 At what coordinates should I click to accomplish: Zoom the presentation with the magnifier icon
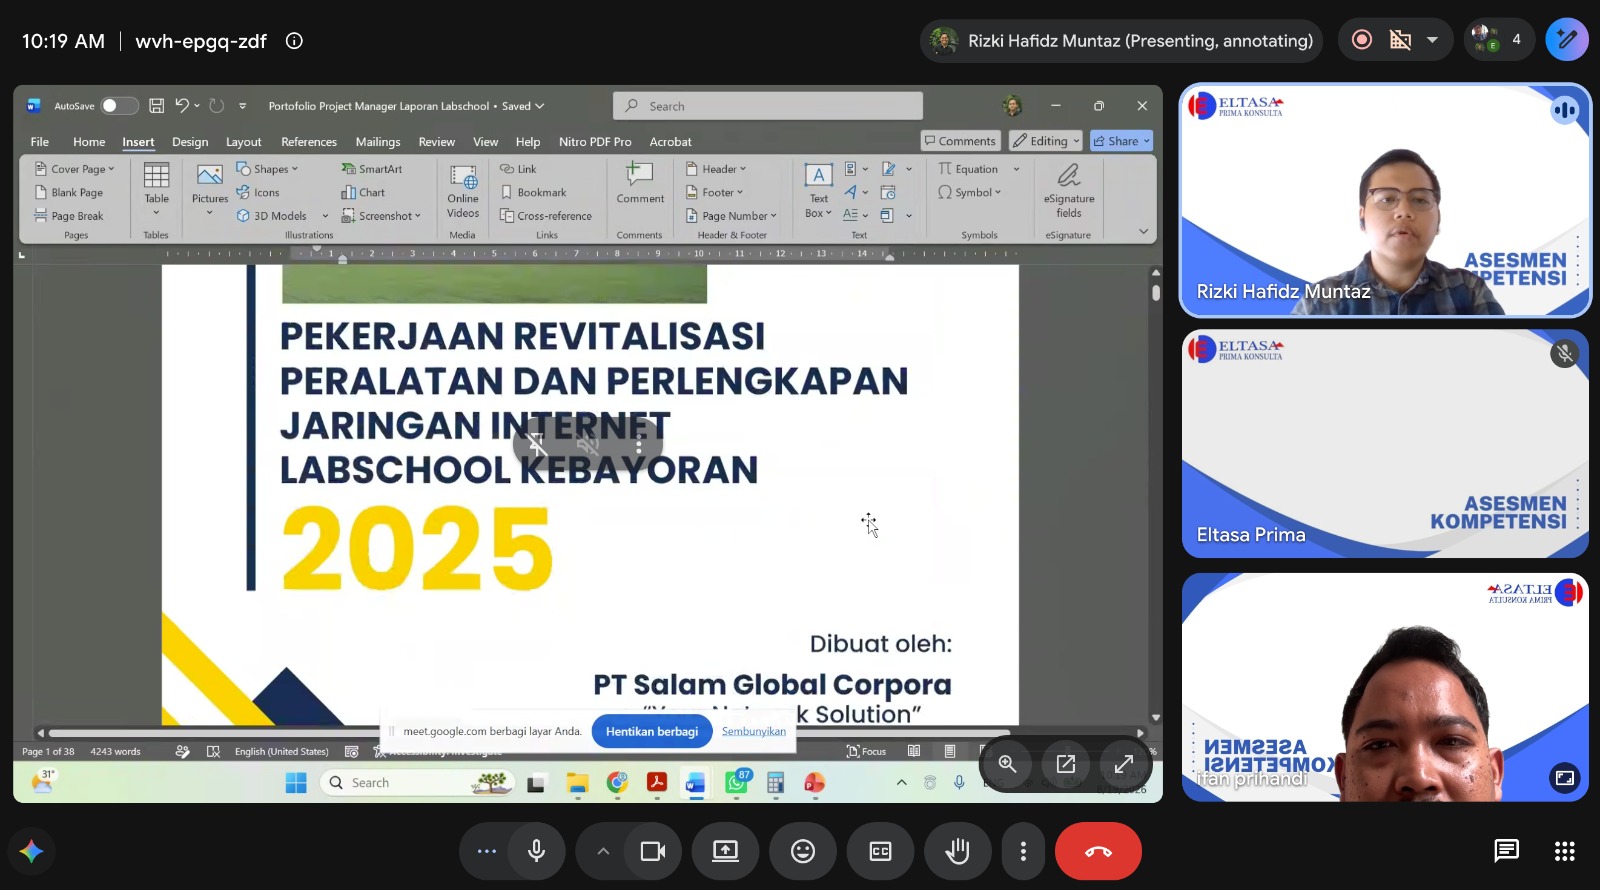coord(1007,764)
